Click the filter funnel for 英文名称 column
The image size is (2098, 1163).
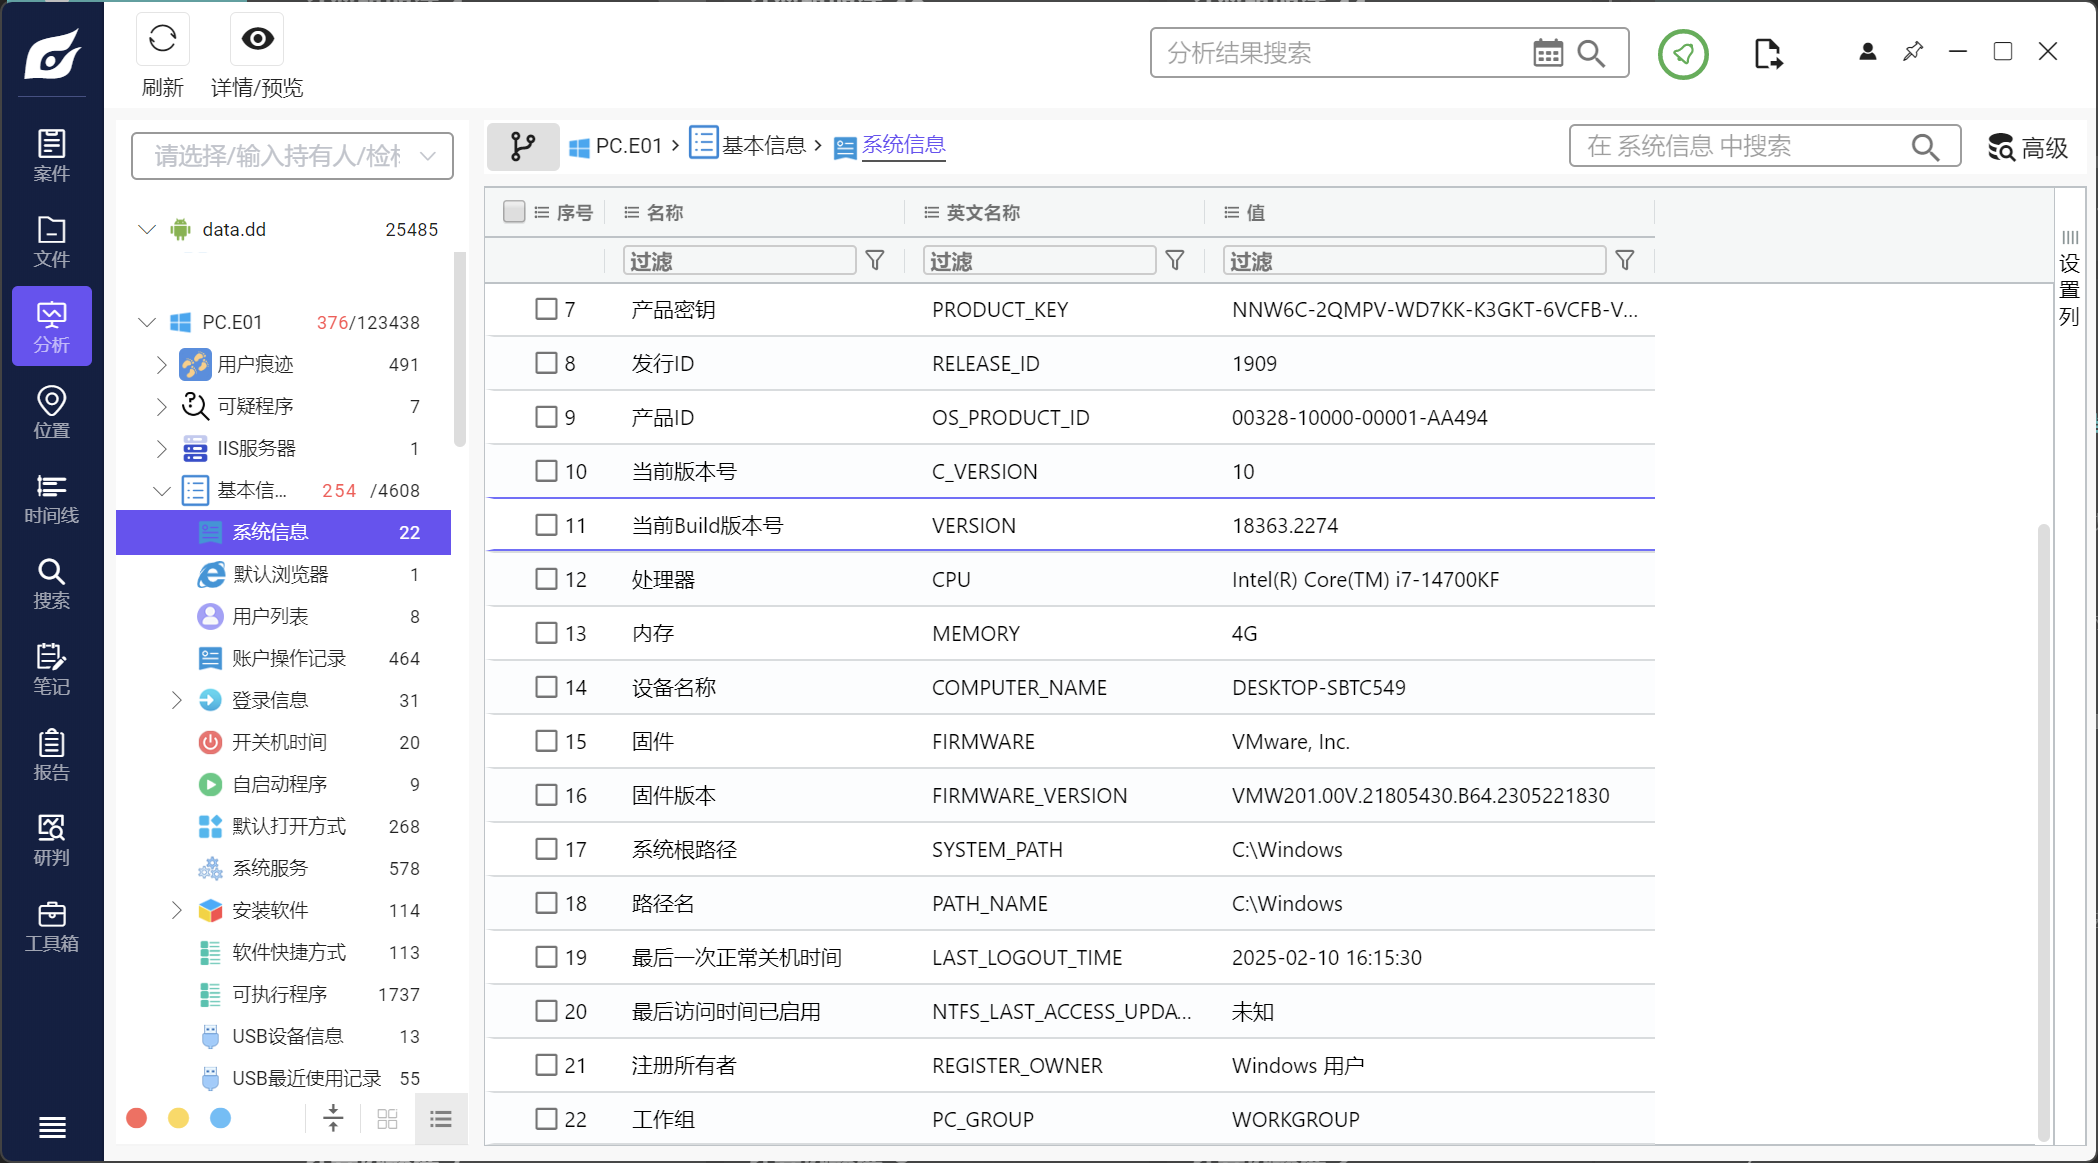(x=1175, y=261)
